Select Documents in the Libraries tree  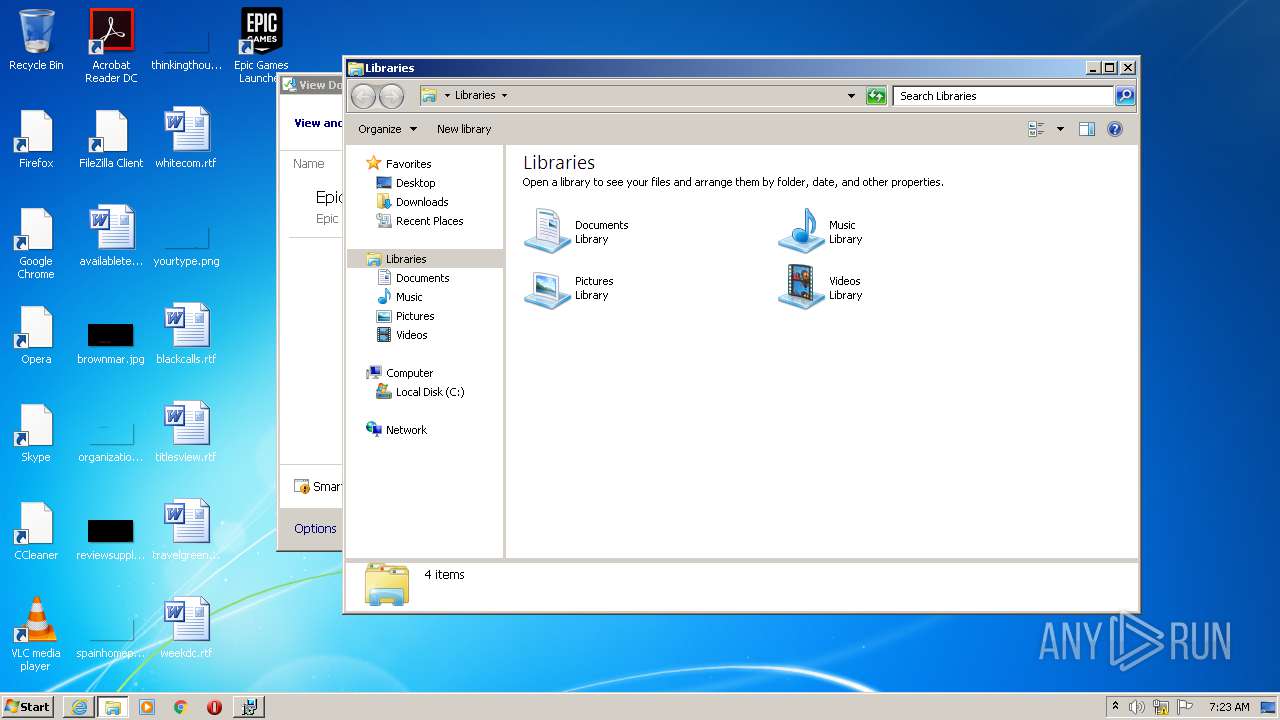point(422,278)
